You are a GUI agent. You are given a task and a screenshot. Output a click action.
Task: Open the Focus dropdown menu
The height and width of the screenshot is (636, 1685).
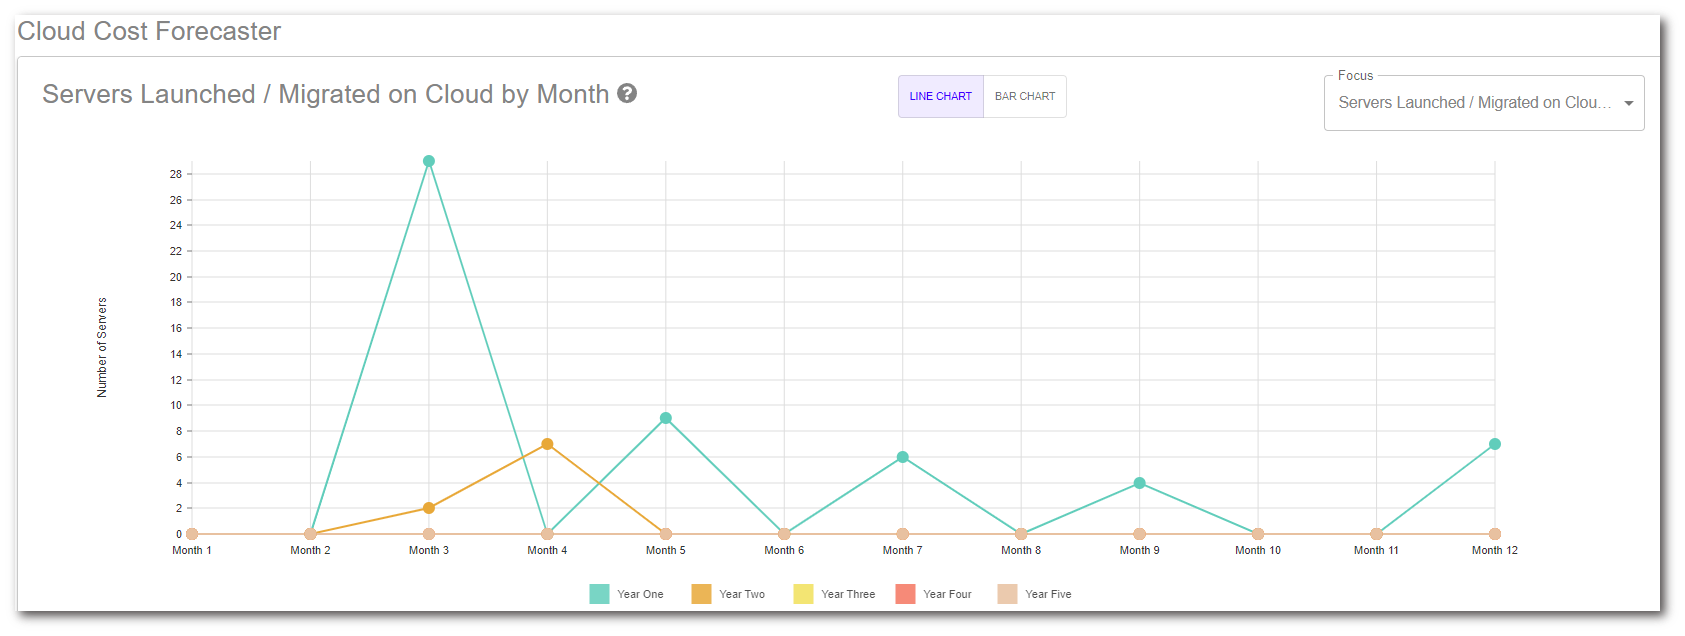[x=1474, y=103]
